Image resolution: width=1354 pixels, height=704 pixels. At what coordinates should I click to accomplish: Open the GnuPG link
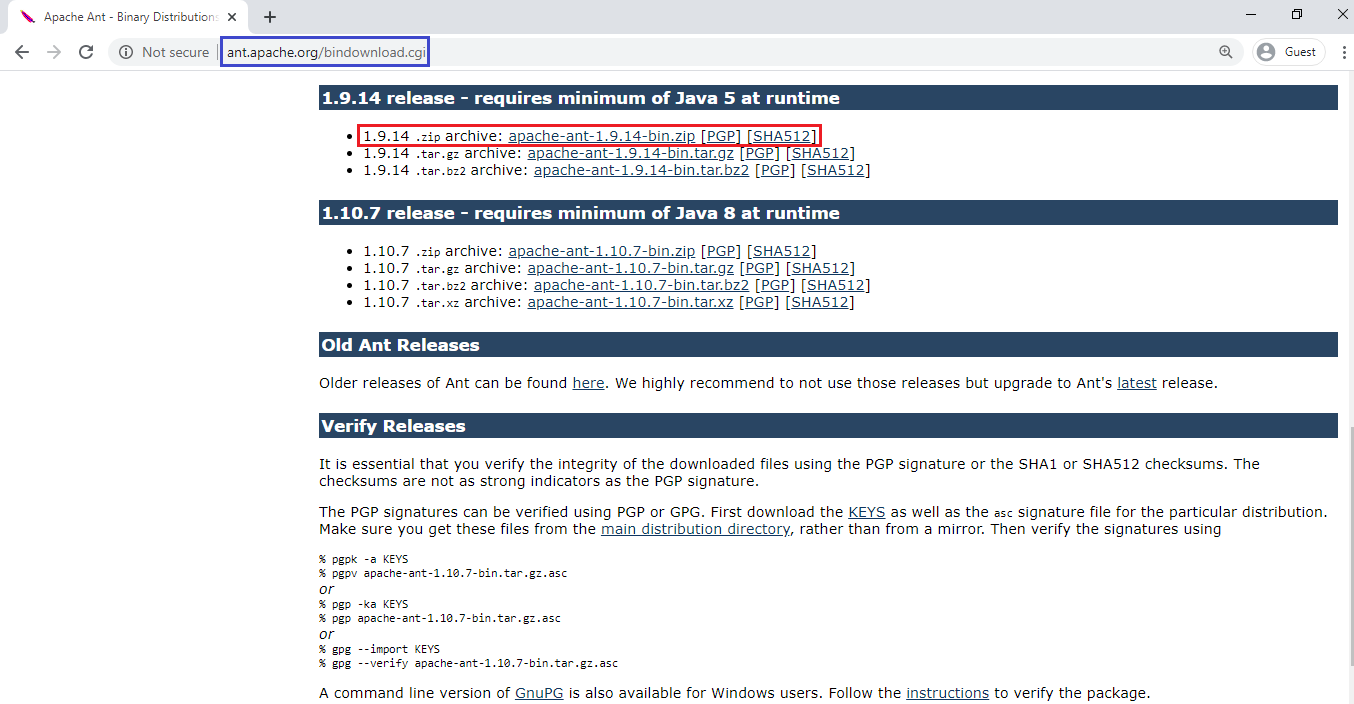[x=540, y=693]
